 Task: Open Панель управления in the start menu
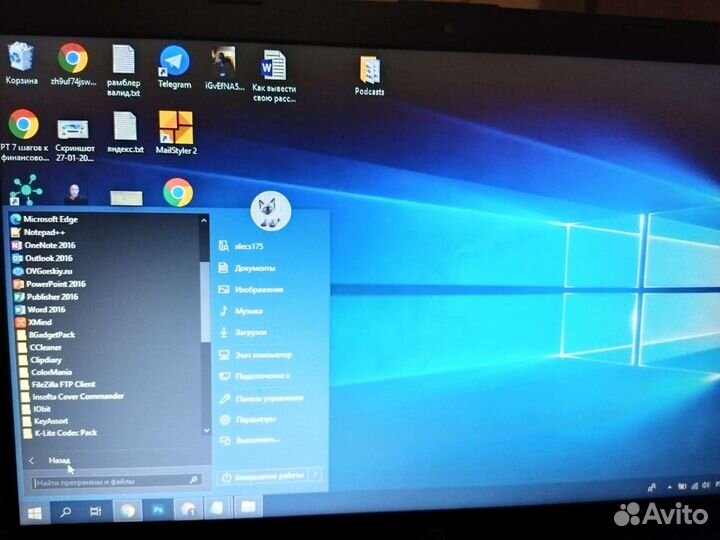[261, 398]
